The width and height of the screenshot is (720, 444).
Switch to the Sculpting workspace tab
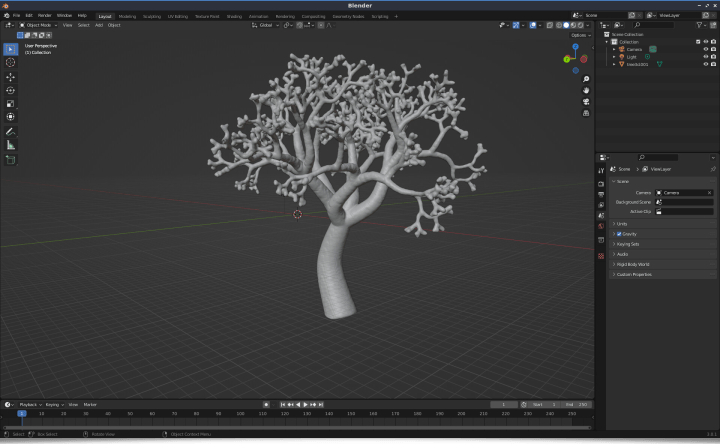point(152,17)
